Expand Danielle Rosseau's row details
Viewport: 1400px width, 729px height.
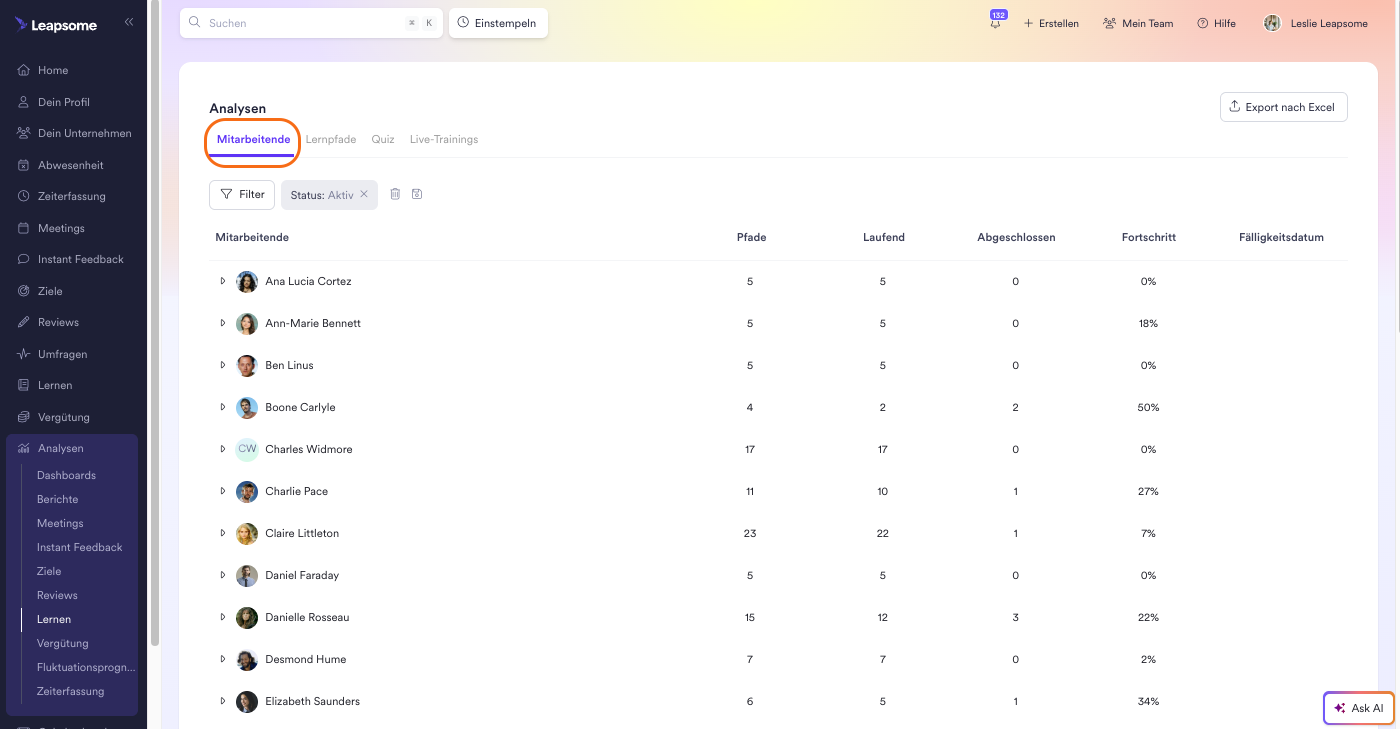point(223,617)
